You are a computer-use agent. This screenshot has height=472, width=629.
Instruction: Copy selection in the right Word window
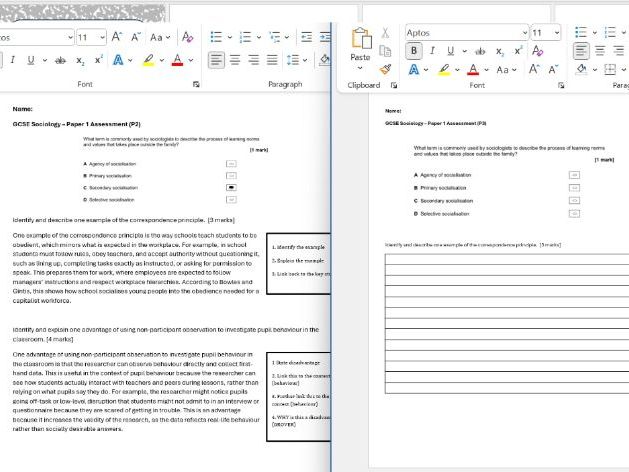pyautogui.click(x=385, y=51)
